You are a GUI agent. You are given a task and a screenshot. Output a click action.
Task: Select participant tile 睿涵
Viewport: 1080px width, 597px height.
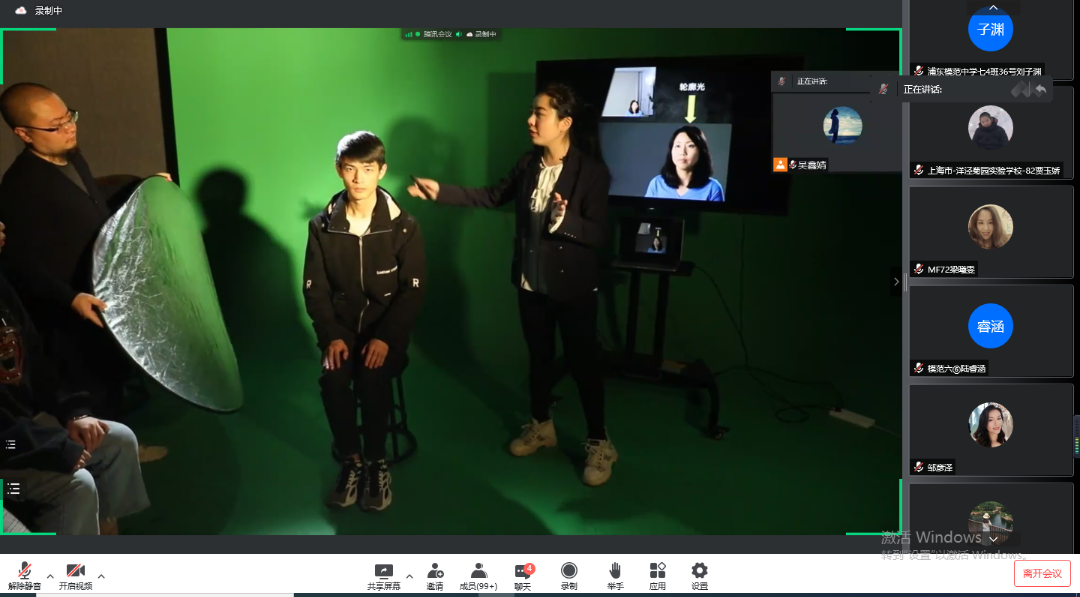[x=990, y=331]
